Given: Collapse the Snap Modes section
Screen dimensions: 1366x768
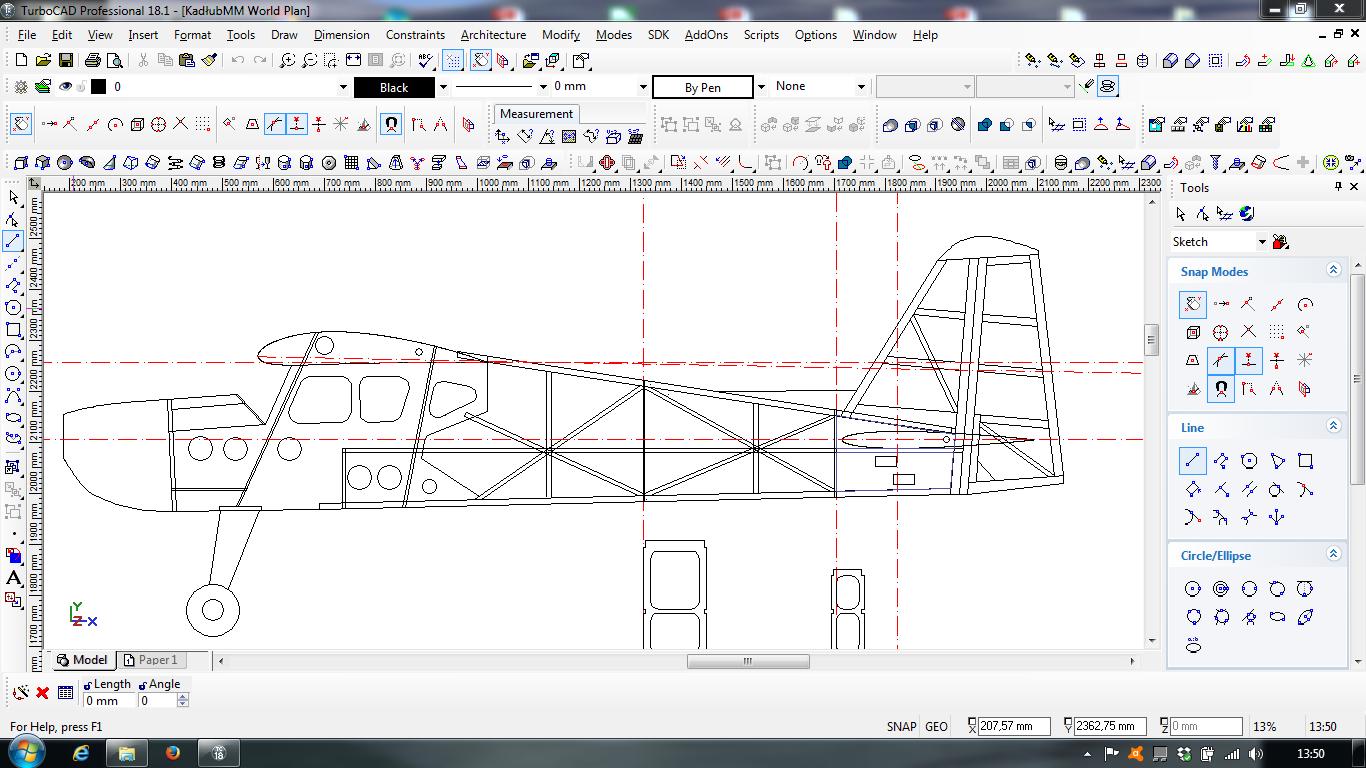Looking at the screenshot, I should click(1332, 271).
